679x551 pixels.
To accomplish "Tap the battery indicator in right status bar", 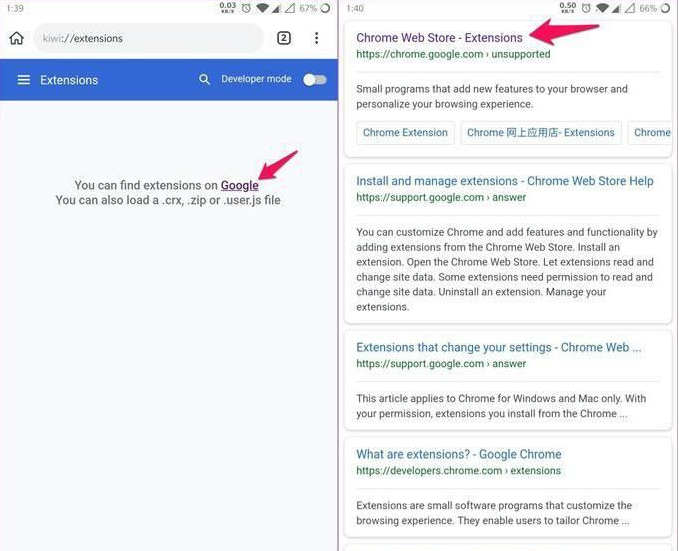I will click(665, 8).
